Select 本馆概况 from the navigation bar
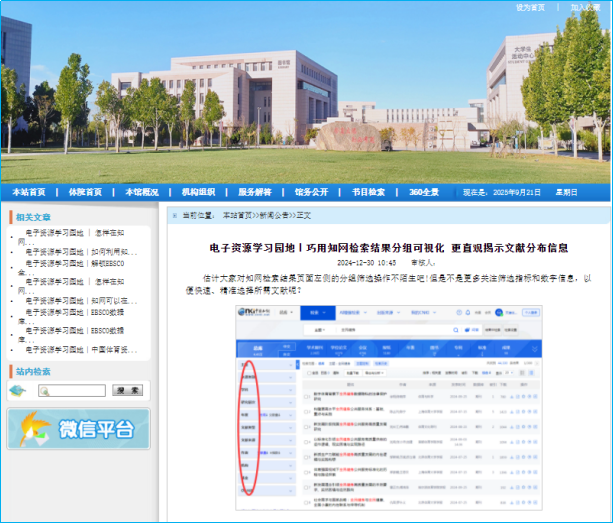This screenshot has width=614, height=524. [141, 192]
